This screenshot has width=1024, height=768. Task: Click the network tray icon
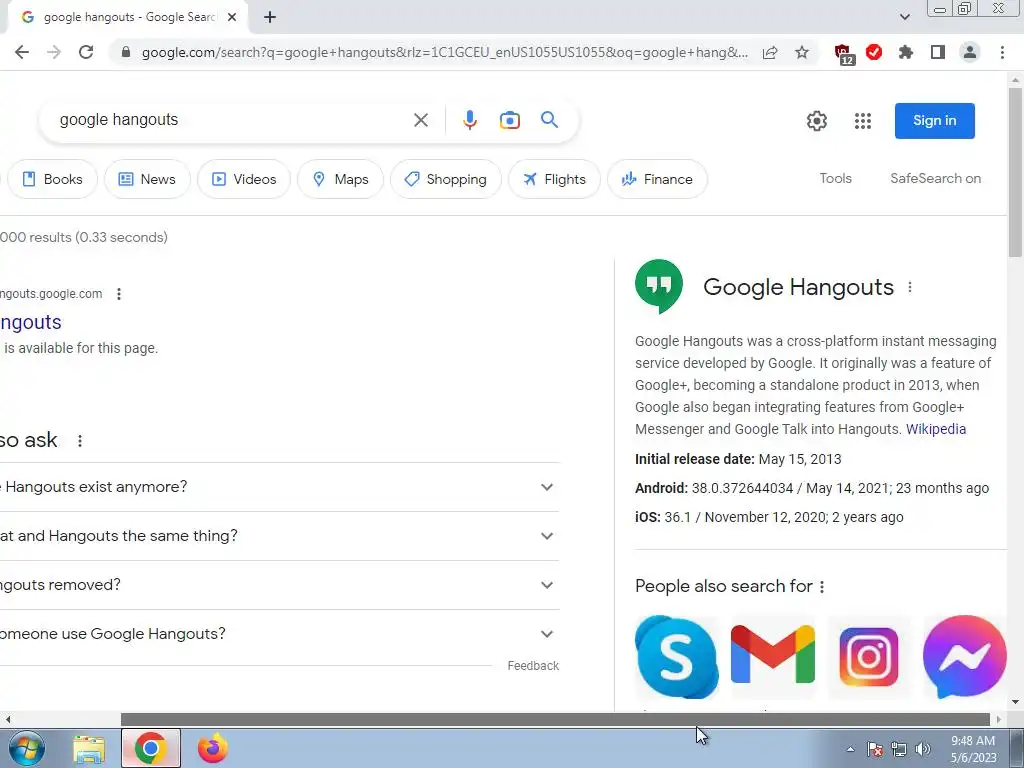click(899, 749)
